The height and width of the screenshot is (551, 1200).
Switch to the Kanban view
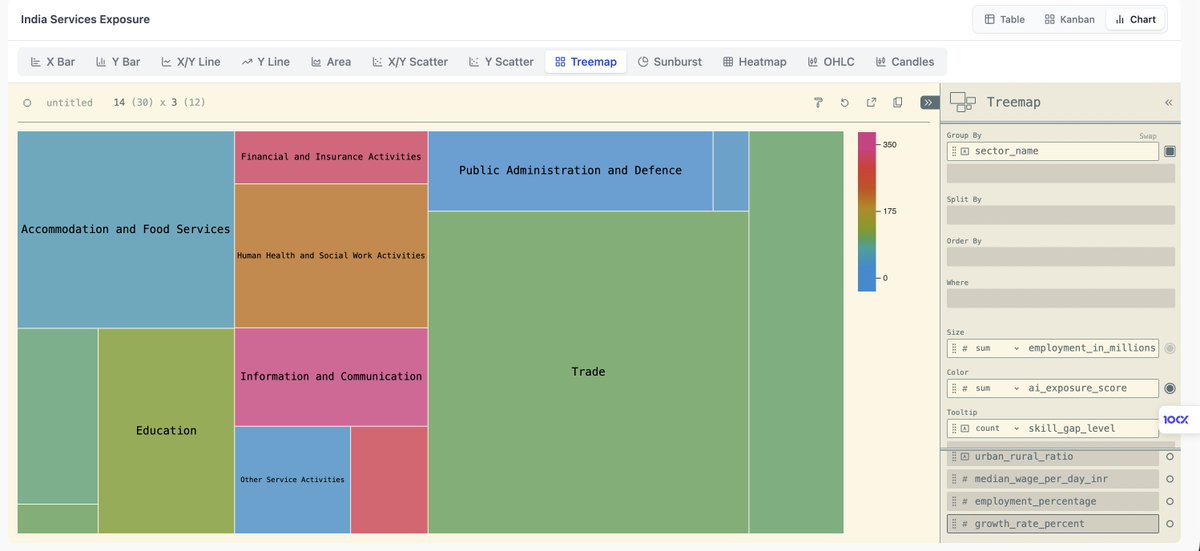(x=1069, y=19)
